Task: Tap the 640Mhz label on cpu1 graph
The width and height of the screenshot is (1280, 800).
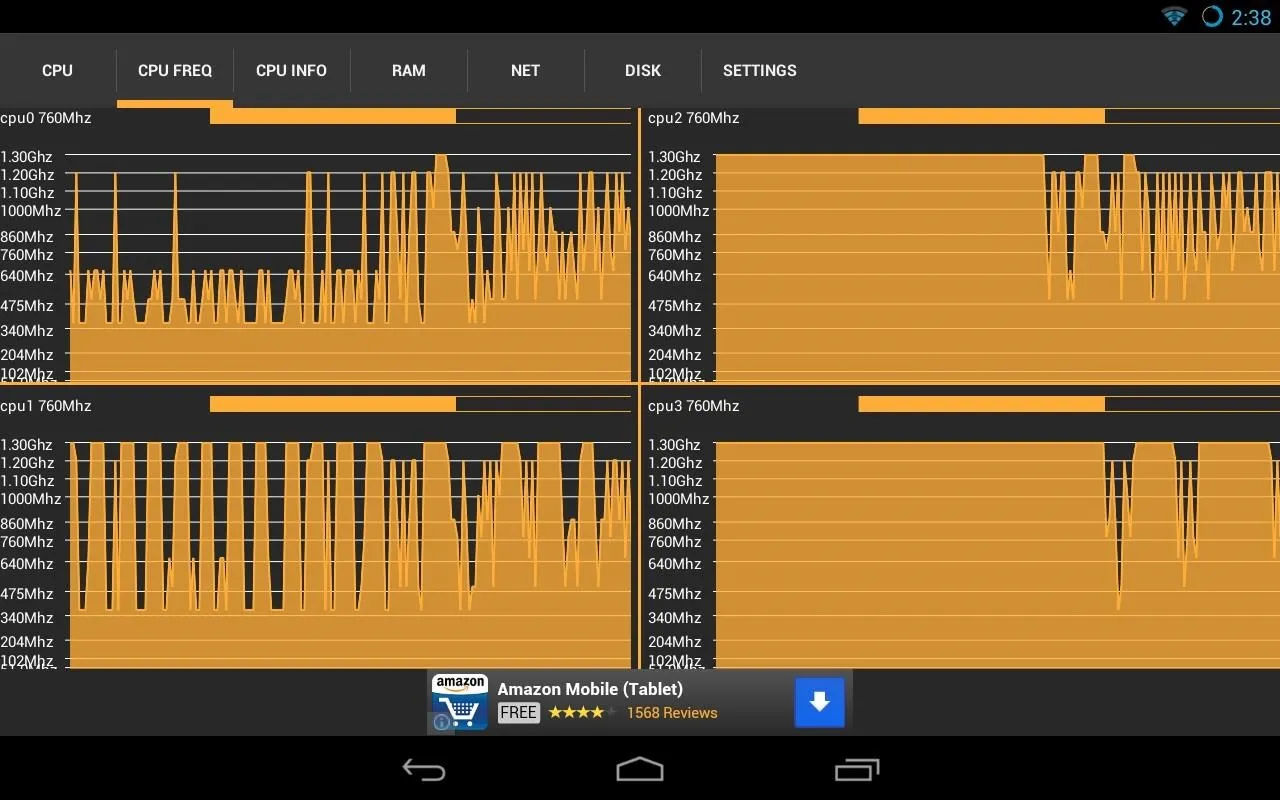Action: (x=27, y=564)
